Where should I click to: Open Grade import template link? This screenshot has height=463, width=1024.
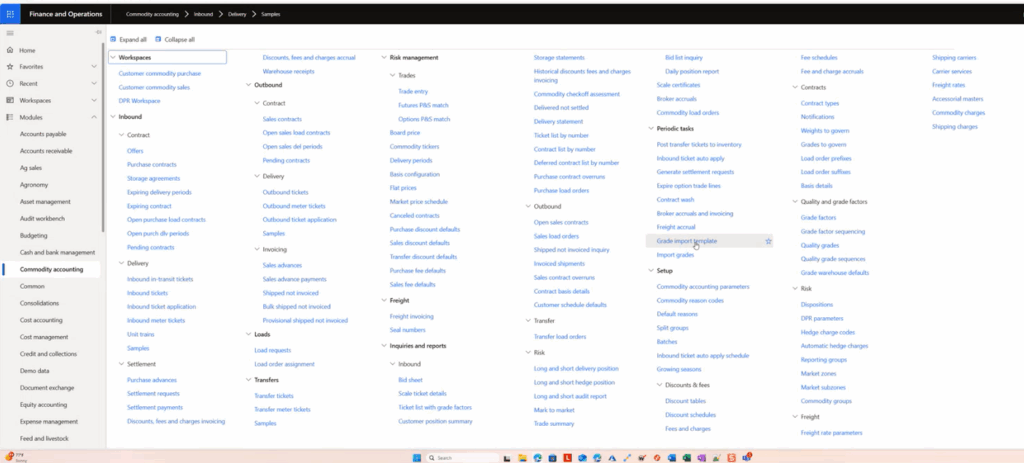tap(686, 241)
